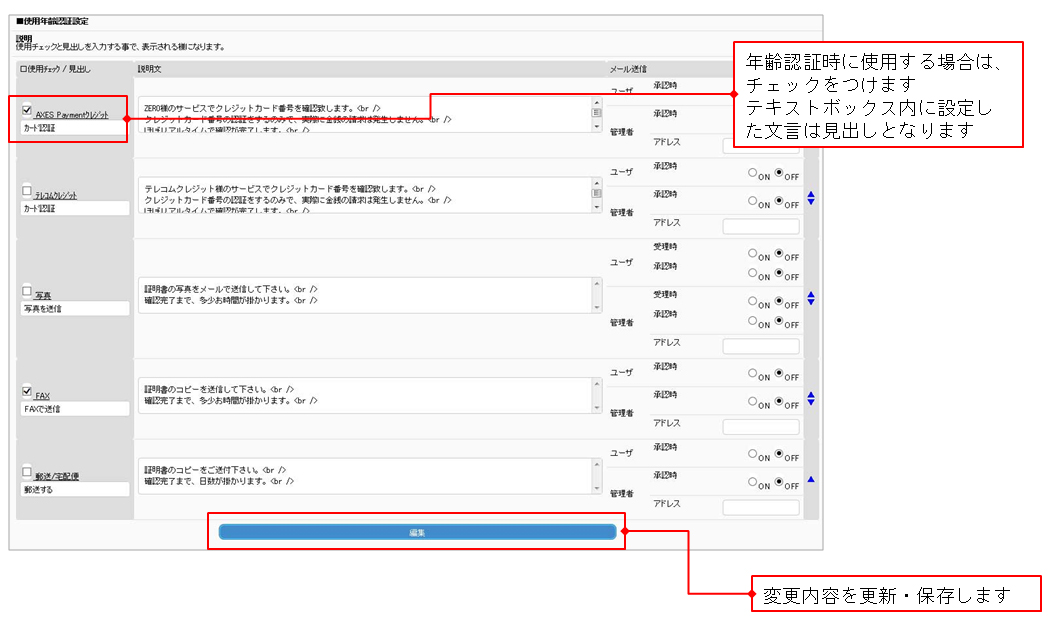Click the 編集 button to save changes
This screenshot has width=1048, height=637.
pyautogui.click(x=417, y=532)
